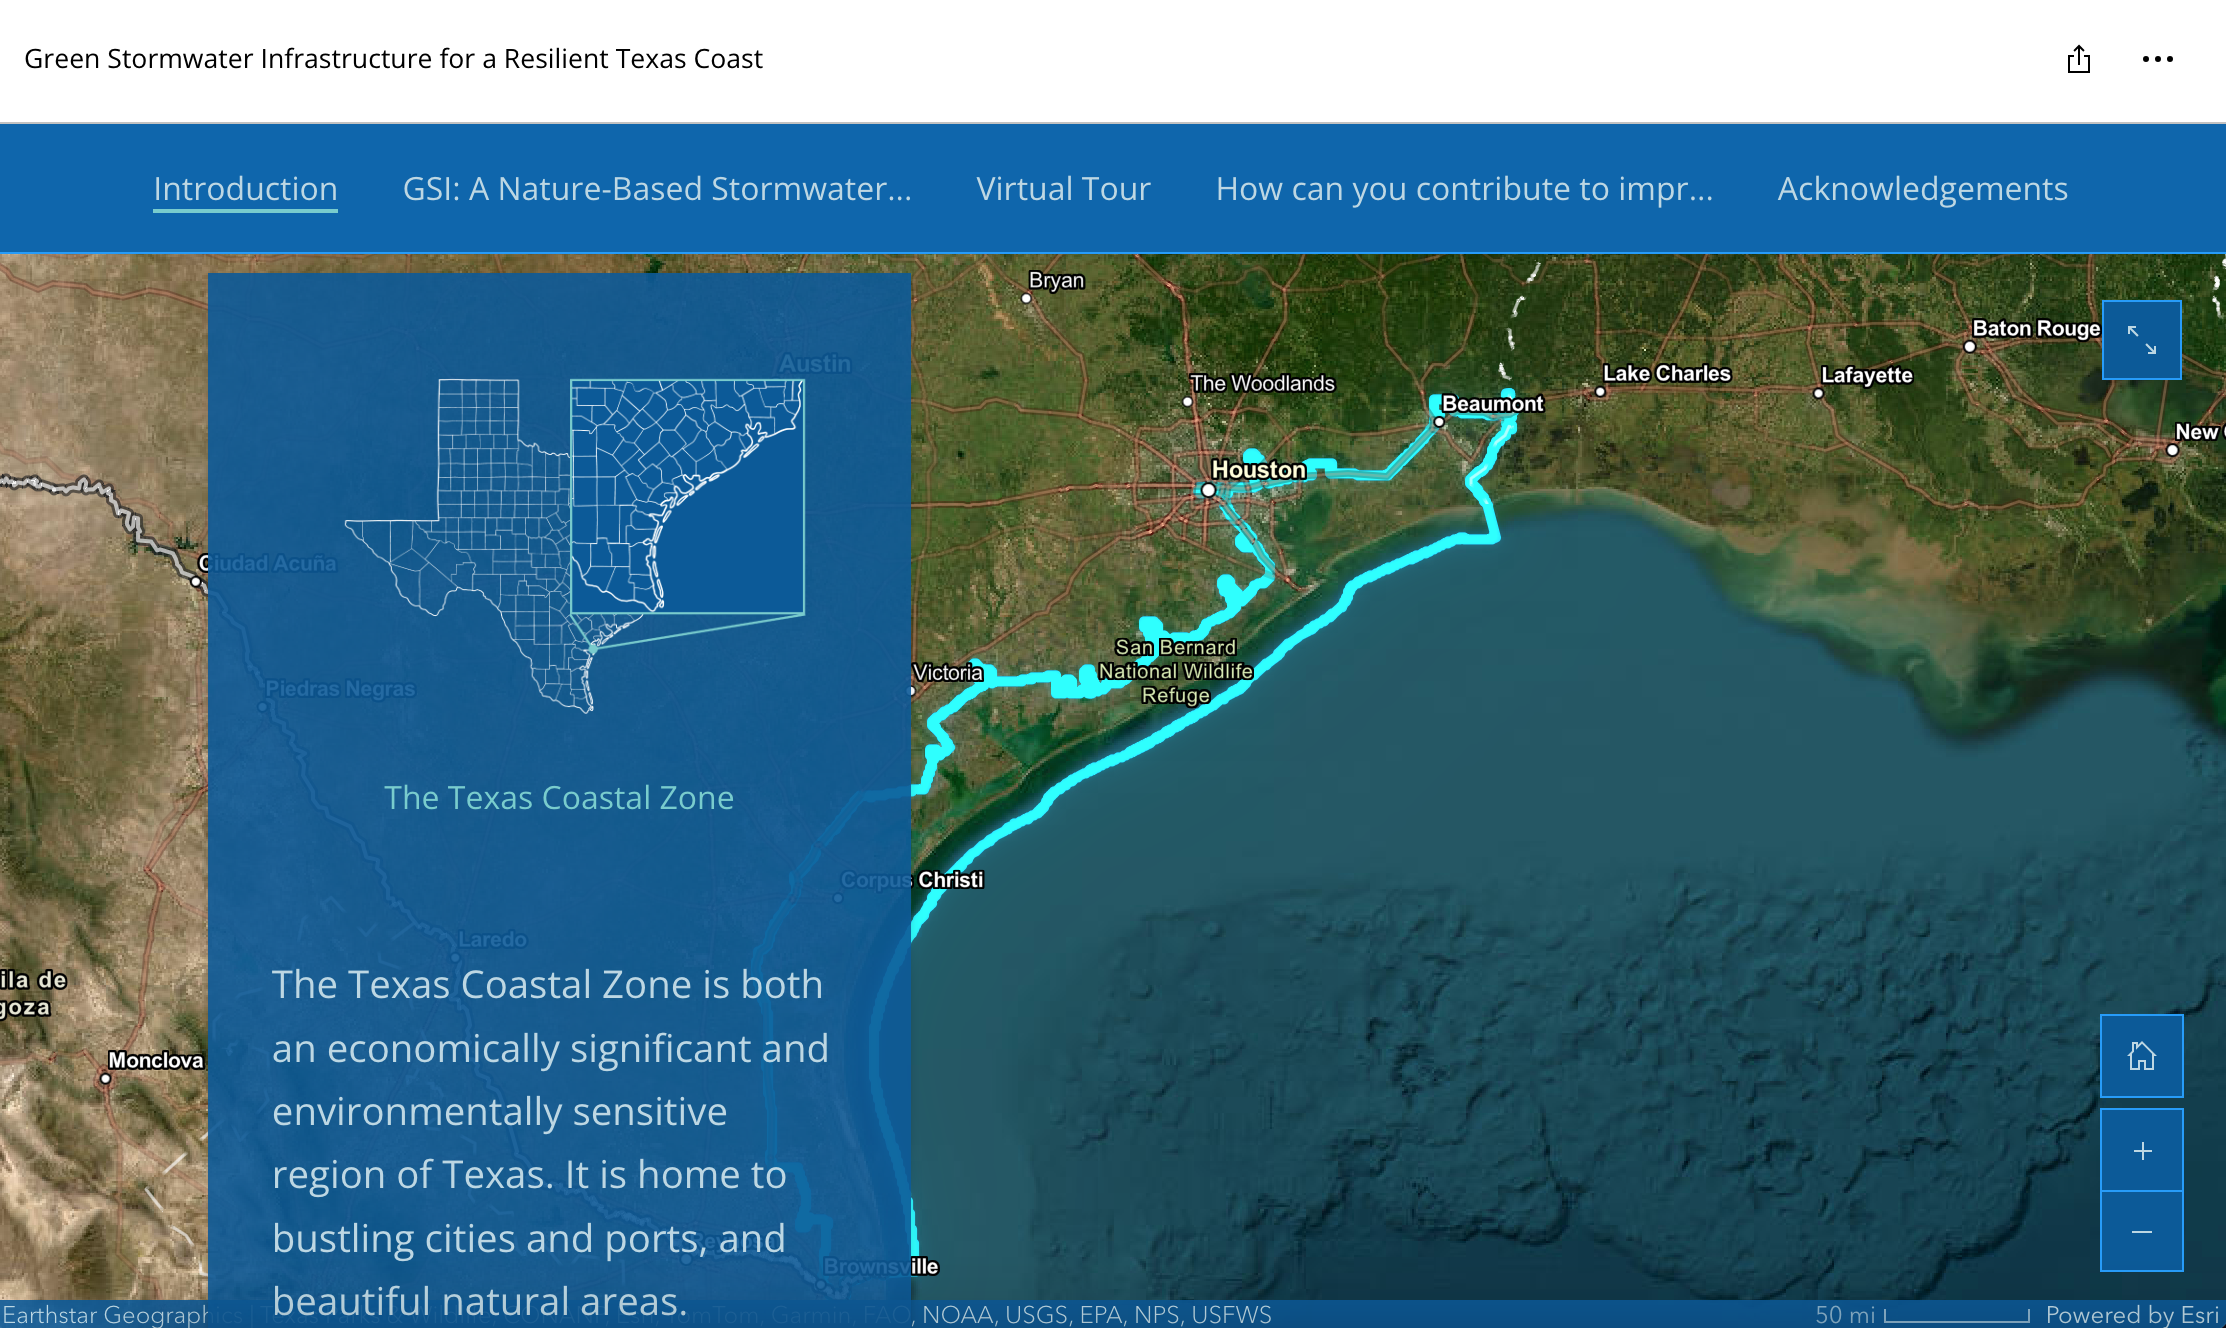Click the San Bernard National Wildlife Refuge label
The height and width of the screenshot is (1328, 2226).
point(1176,671)
